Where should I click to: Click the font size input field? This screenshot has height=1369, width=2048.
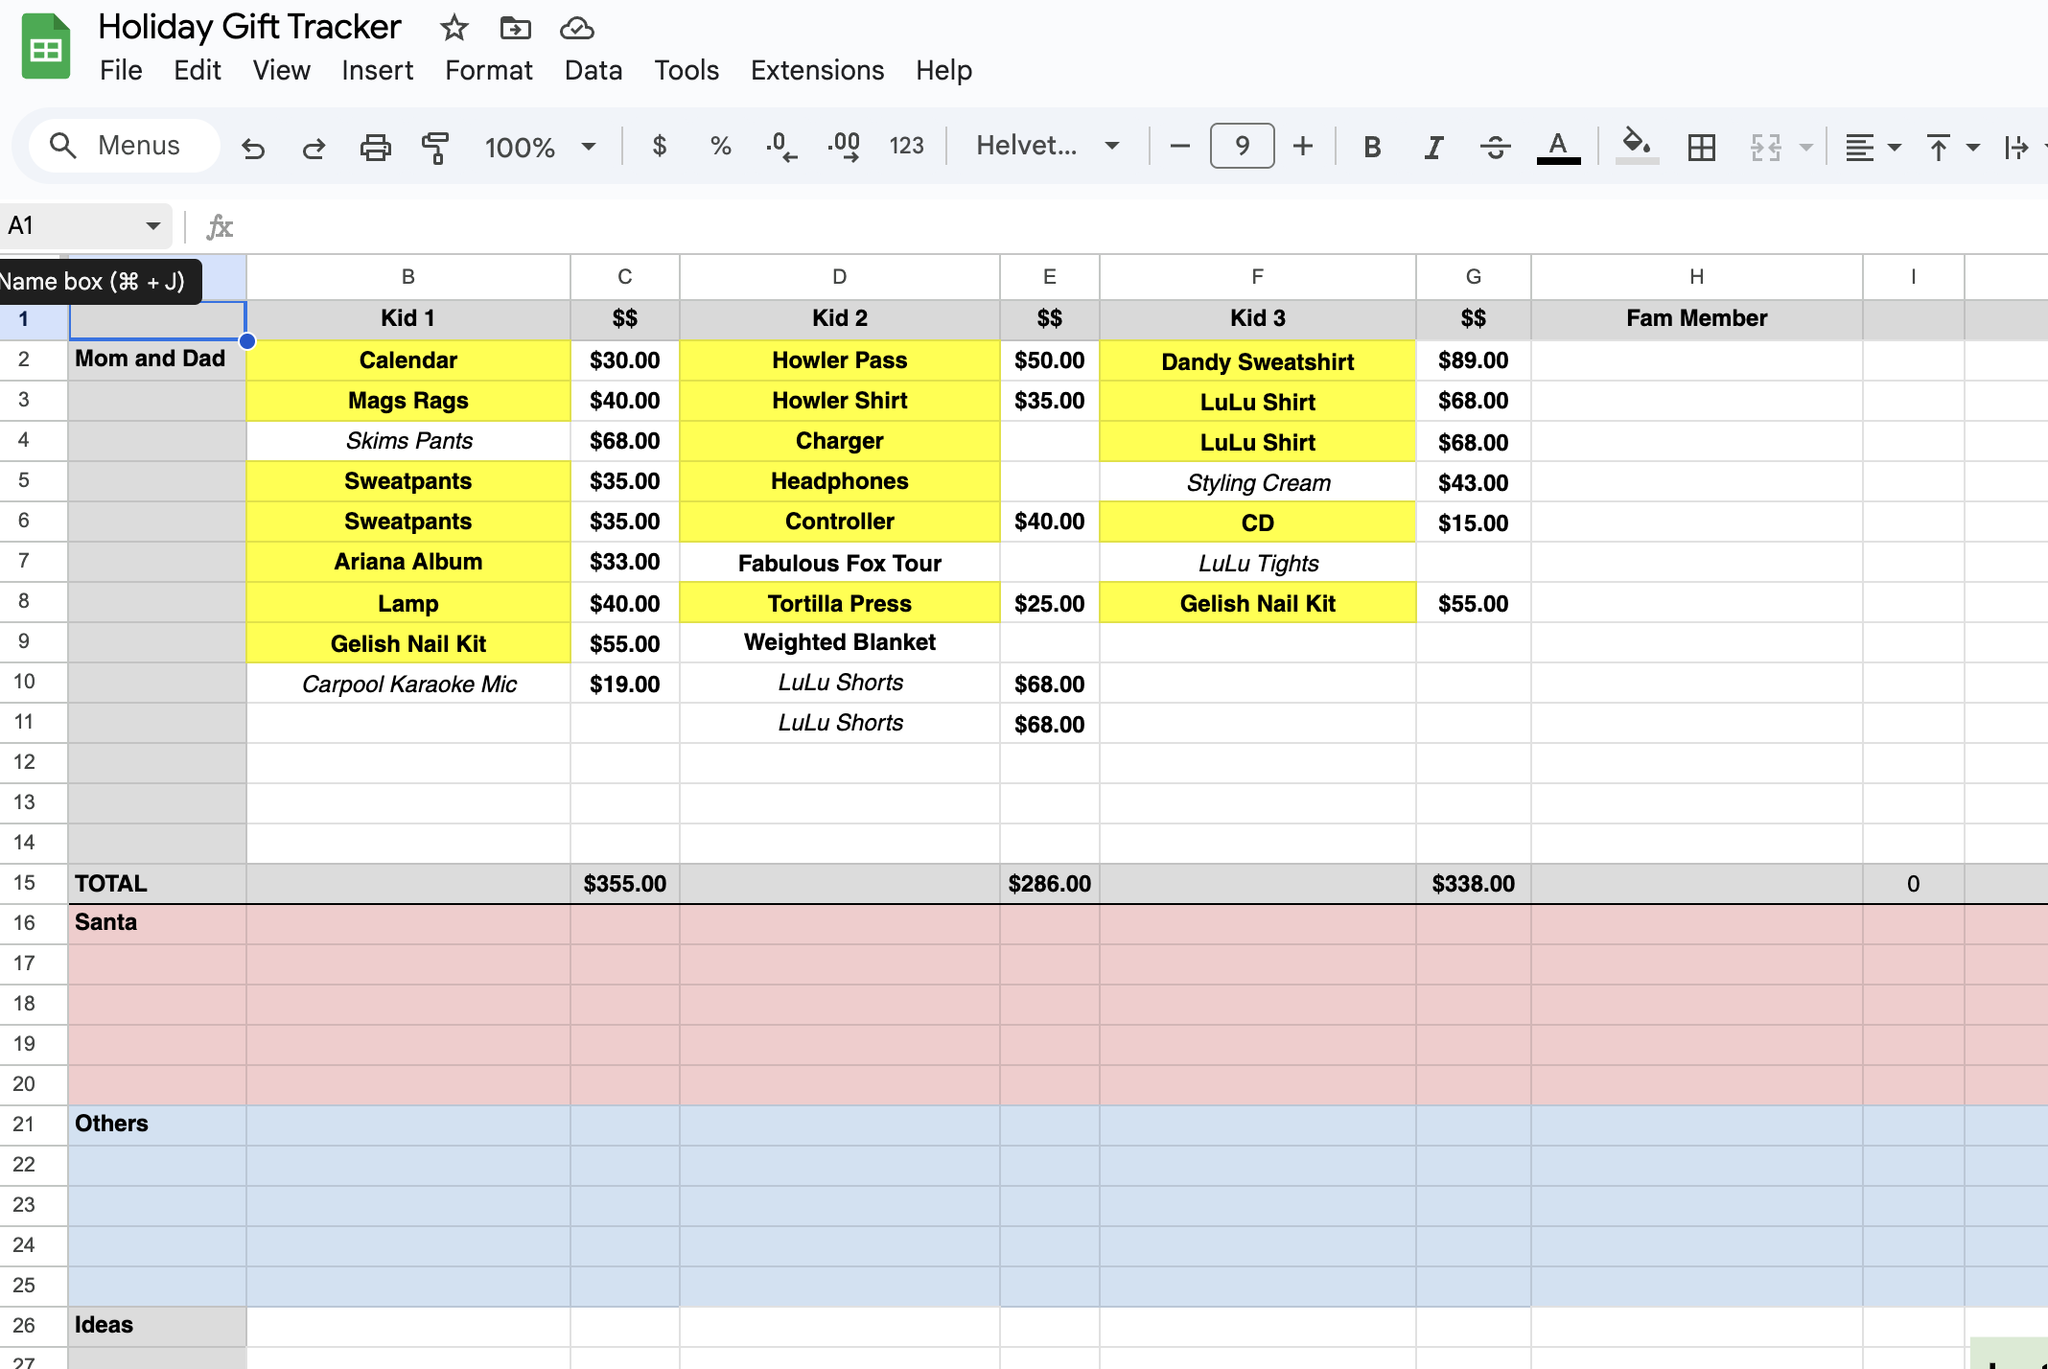pyautogui.click(x=1241, y=146)
